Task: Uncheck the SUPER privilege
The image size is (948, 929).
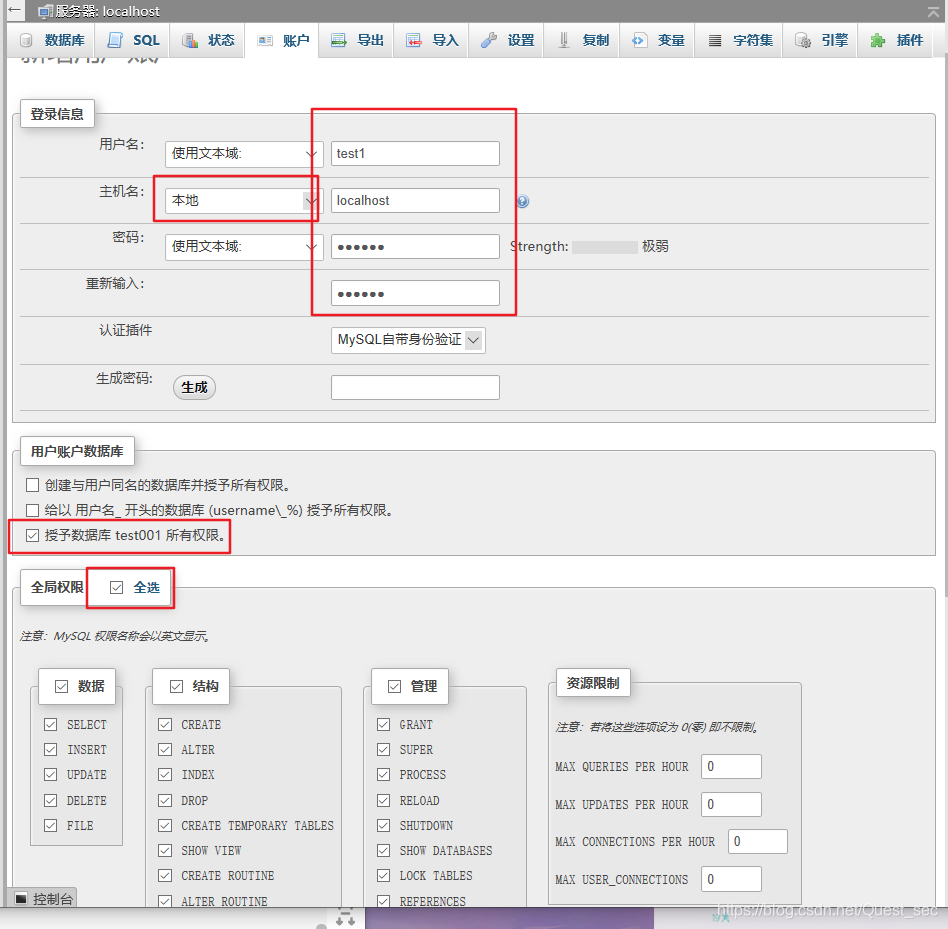Action: pos(383,749)
